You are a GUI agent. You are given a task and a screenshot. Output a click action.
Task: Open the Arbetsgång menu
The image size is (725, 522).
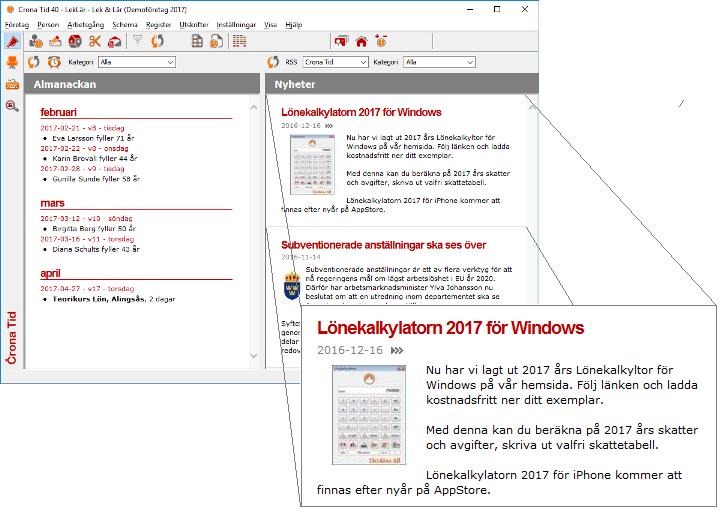click(x=86, y=25)
